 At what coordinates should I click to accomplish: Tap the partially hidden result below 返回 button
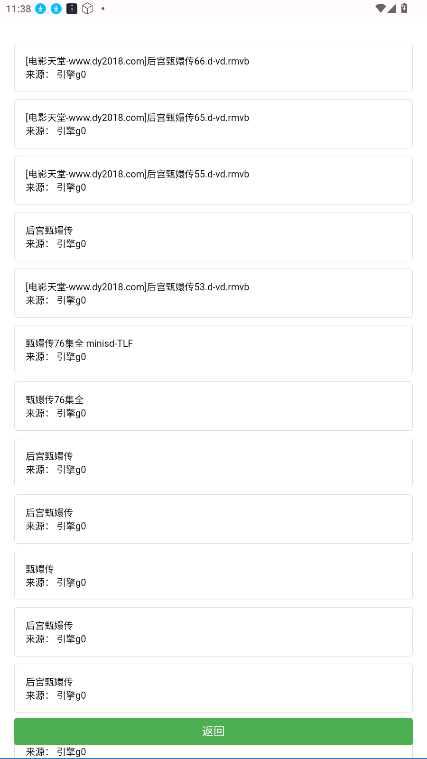coord(214,751)
